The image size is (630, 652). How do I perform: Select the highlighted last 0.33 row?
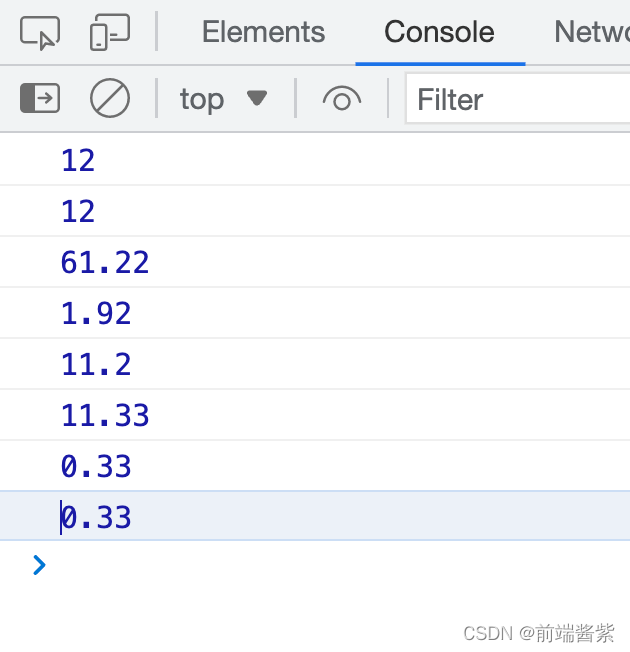[96, 517]
